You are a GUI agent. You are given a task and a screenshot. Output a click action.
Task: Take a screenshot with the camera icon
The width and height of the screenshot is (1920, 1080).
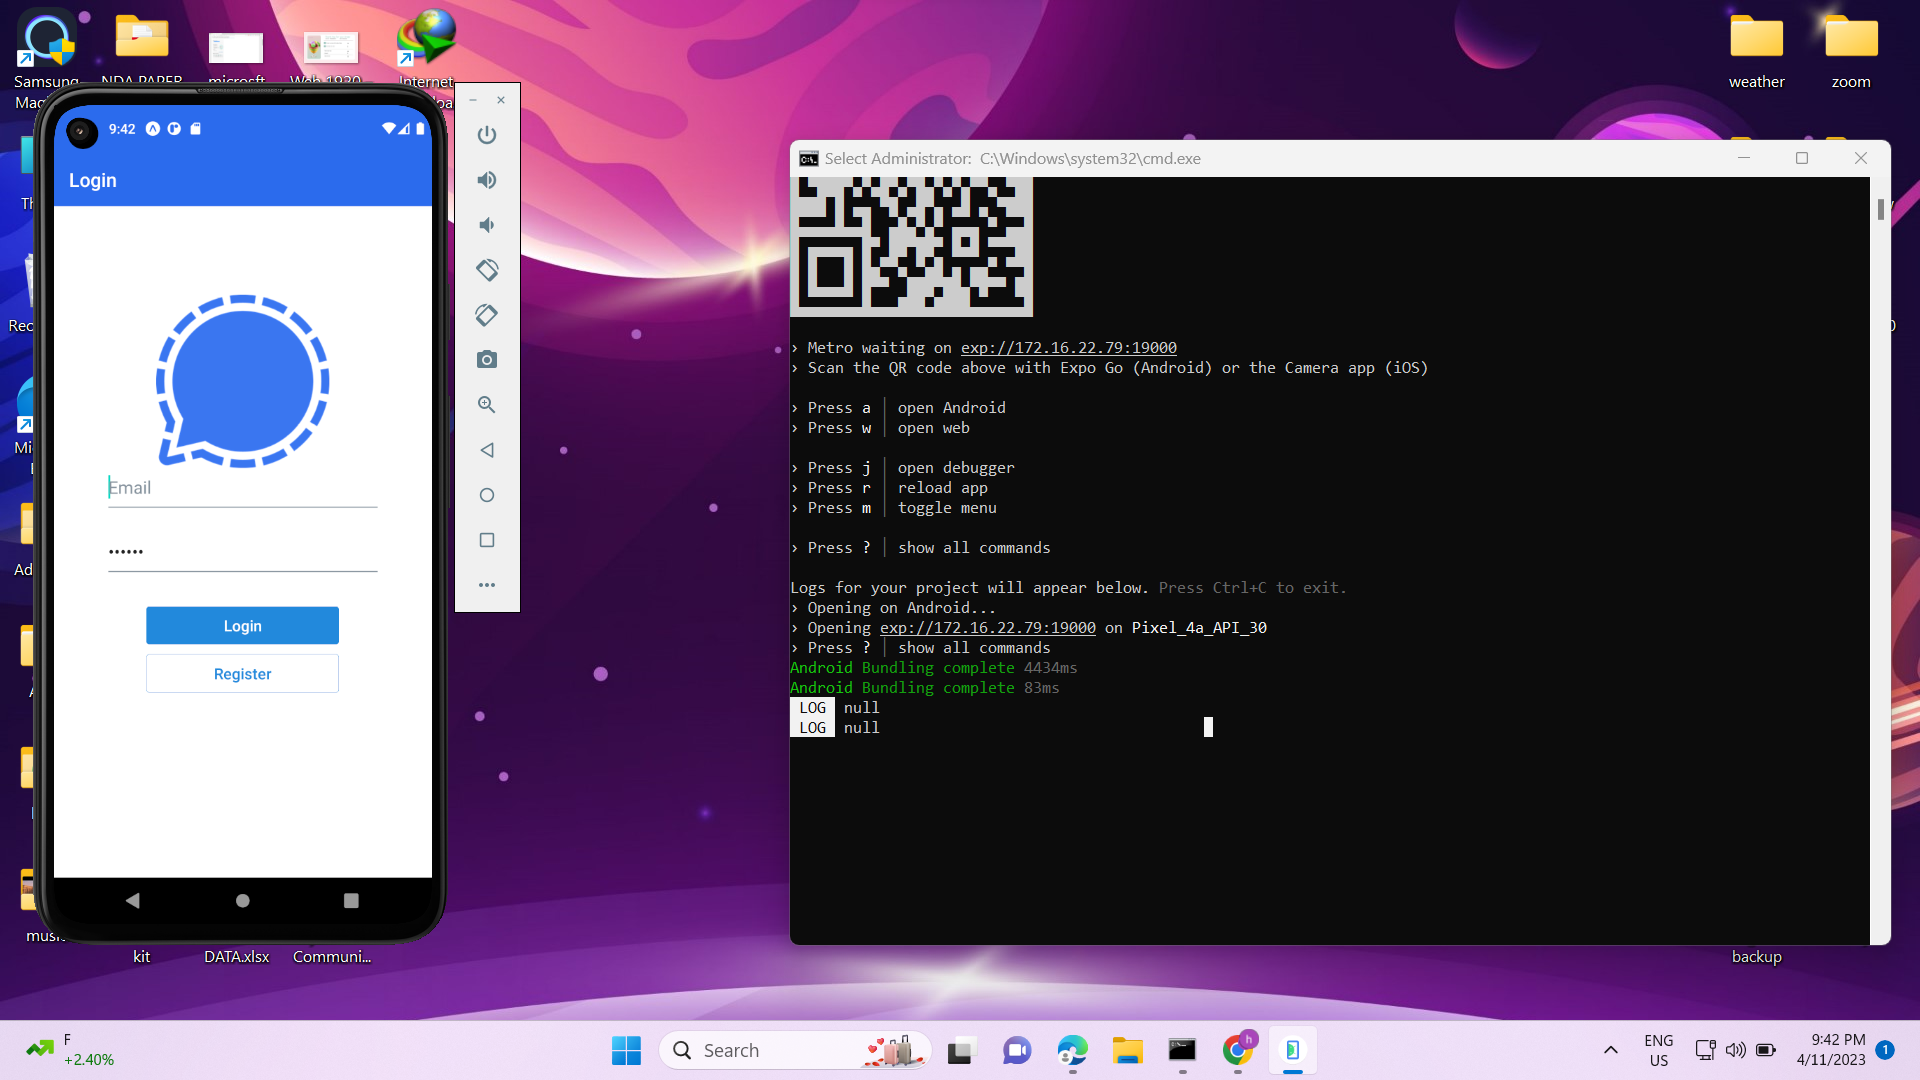coord(487,359)
